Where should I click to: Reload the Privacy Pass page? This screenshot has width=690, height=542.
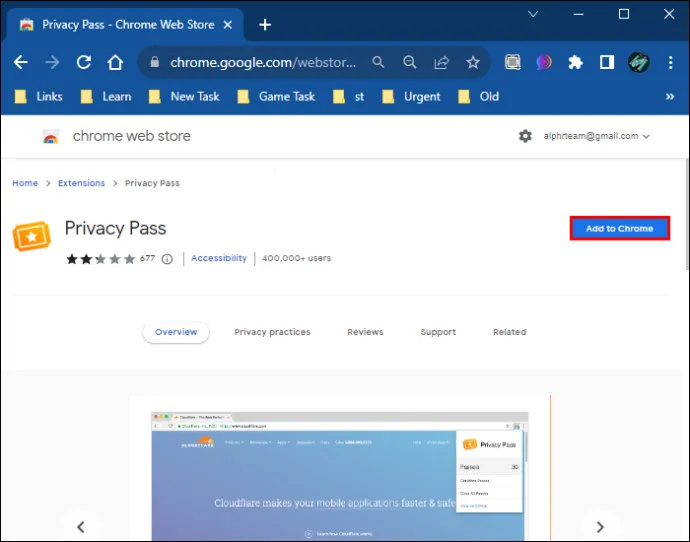(84, 62)
